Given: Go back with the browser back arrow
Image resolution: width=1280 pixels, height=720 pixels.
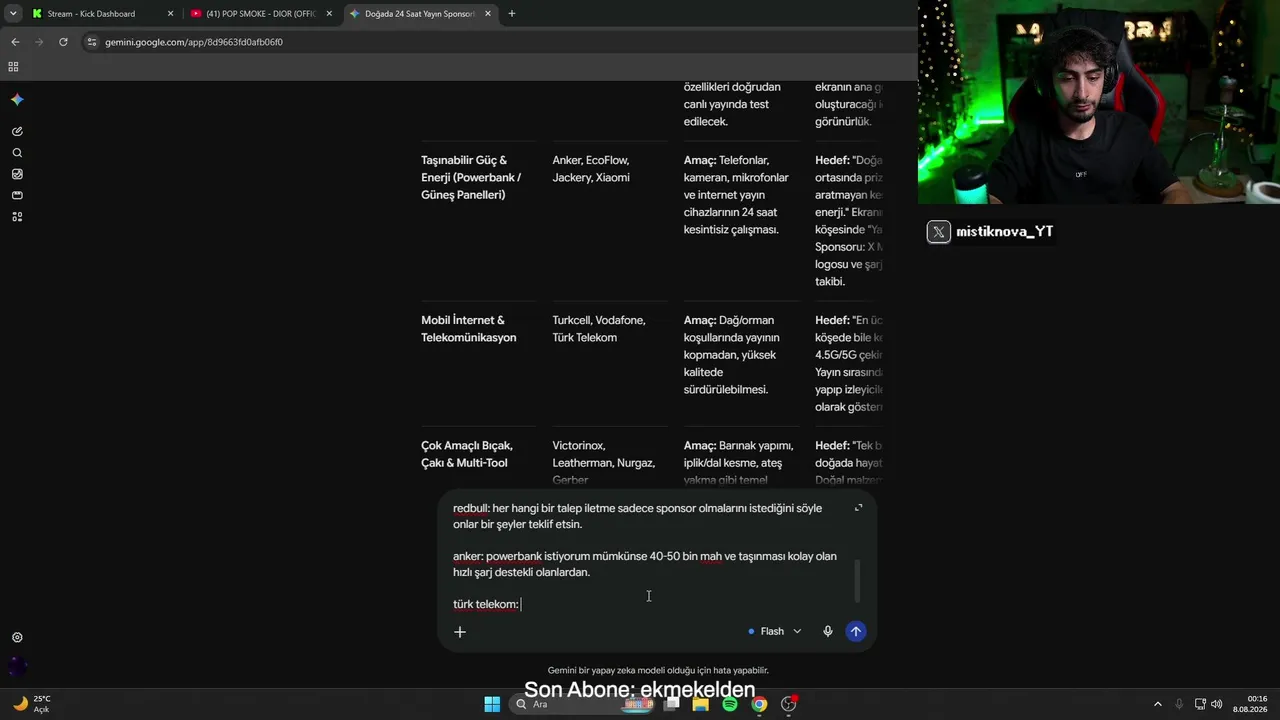Looking at the screenshot, I should coord(15,42).
